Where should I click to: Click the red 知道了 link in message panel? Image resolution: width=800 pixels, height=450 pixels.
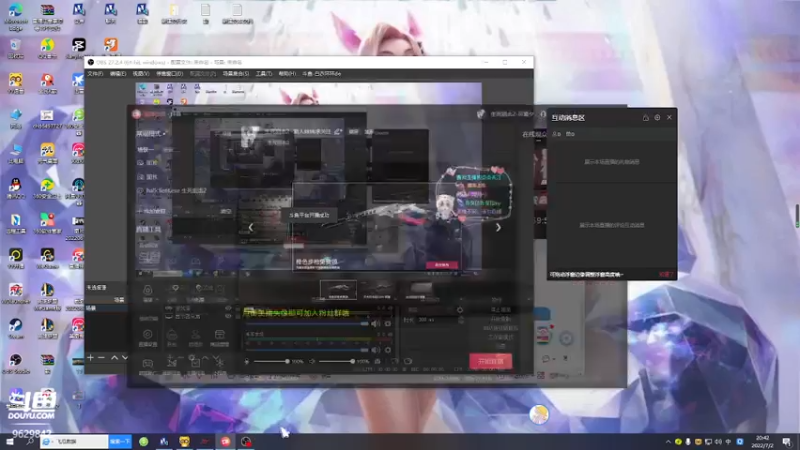pyautogui.click(x=666, y=274)
